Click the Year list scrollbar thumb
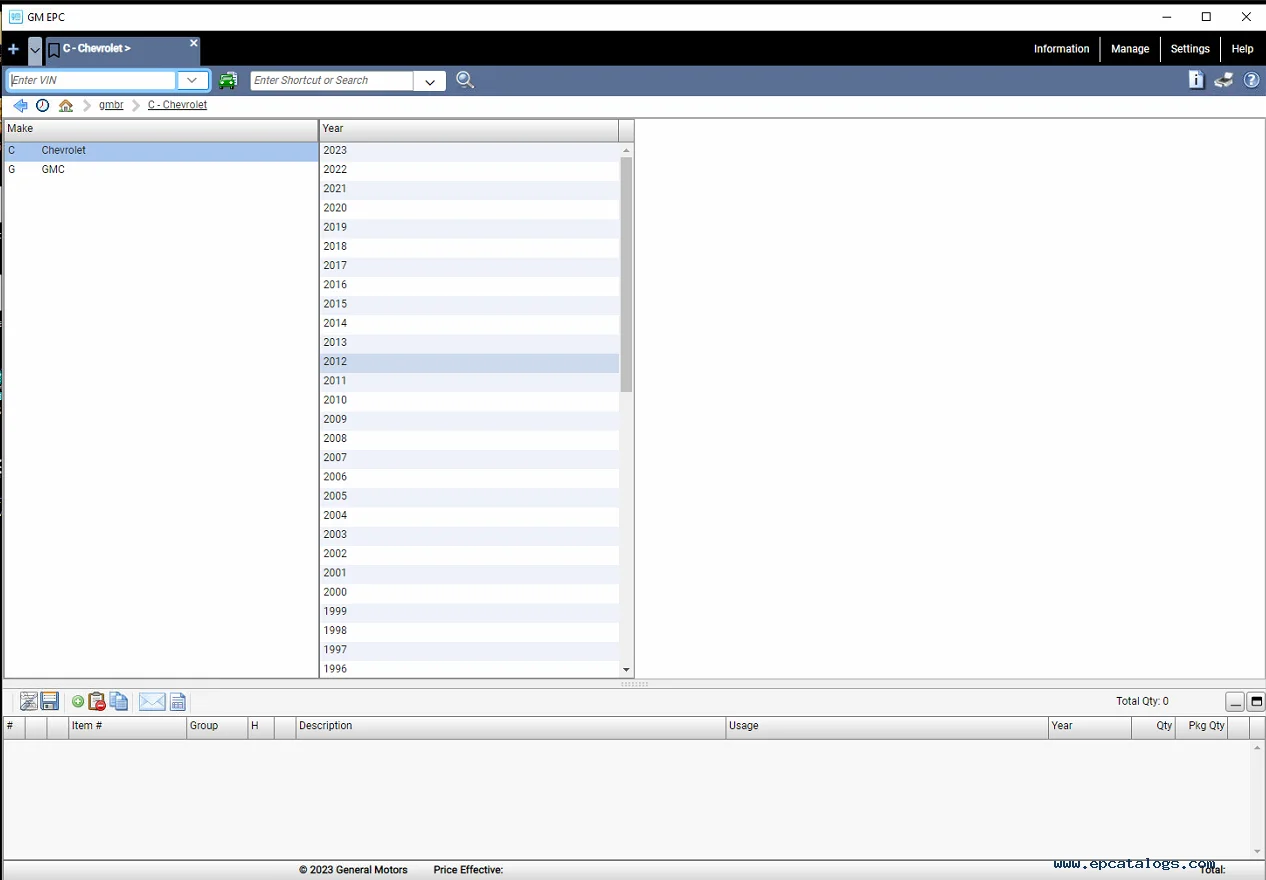 click(x=627, y=274)
